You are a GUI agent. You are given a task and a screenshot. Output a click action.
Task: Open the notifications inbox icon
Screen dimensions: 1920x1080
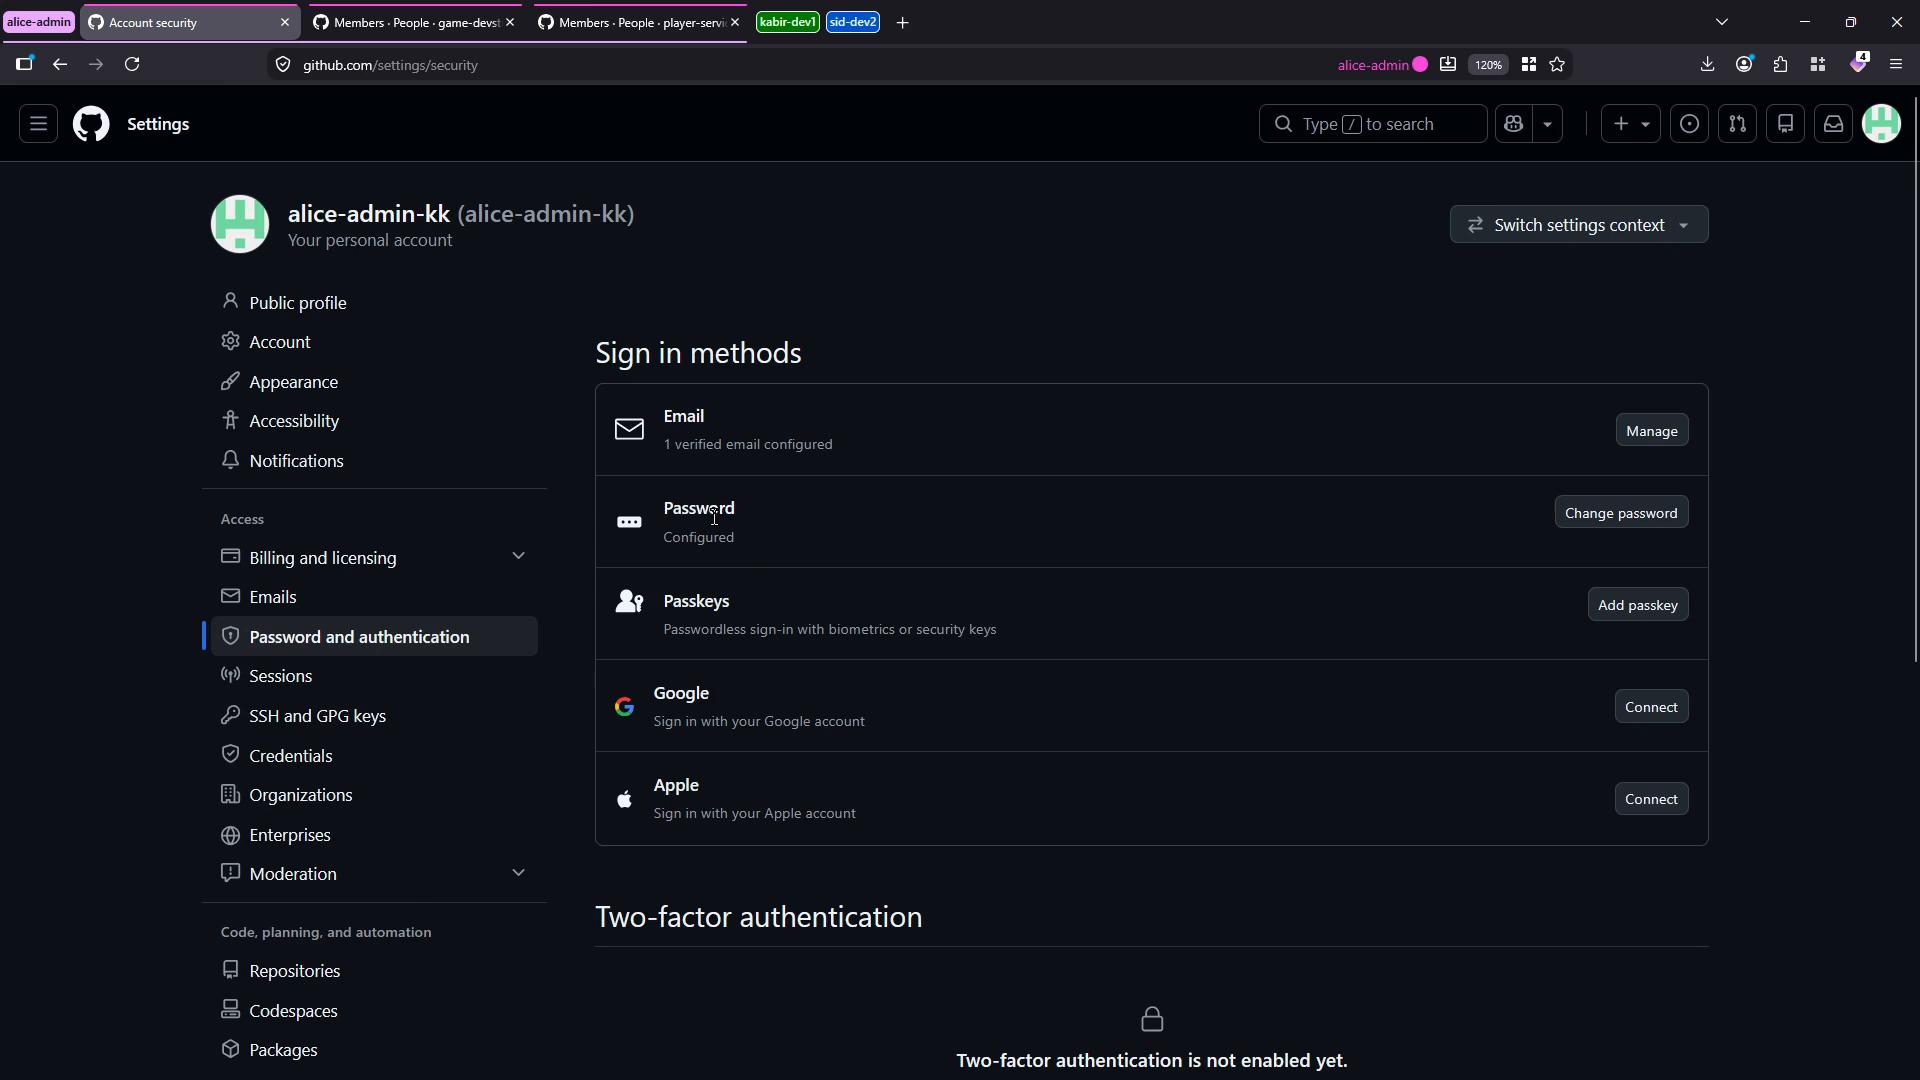click(x=1833, y=124)
